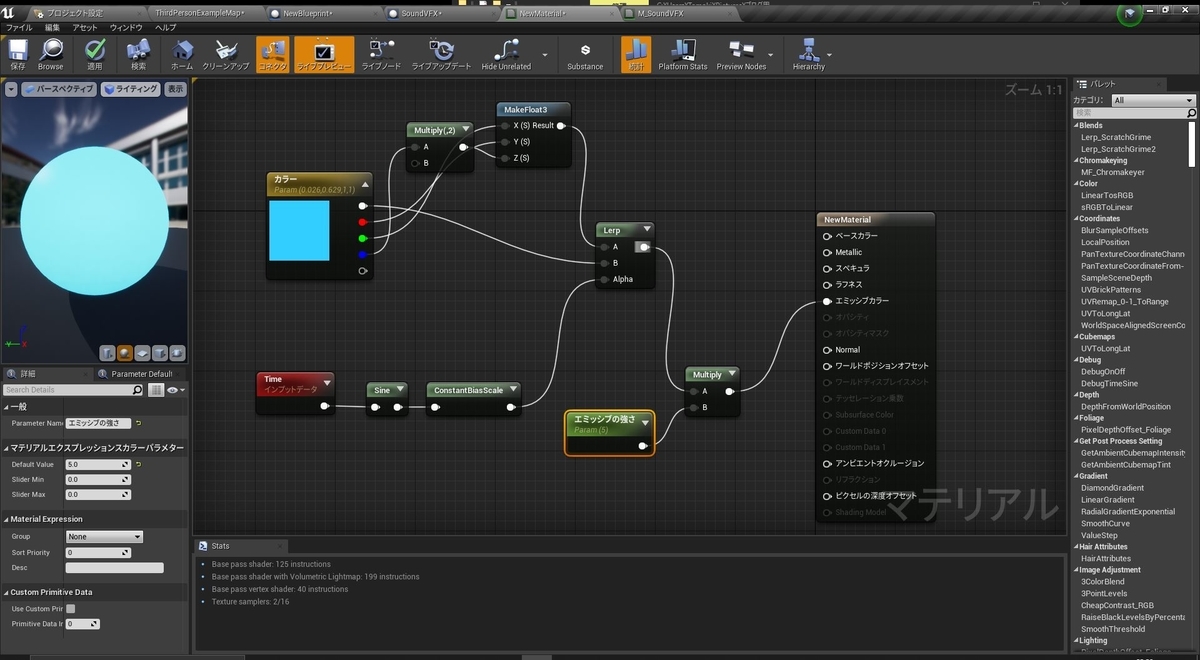Select the plane preview mesh icon
Image resolution: width=1200 pixels, height=660 pixels.
tap(142, 352)
